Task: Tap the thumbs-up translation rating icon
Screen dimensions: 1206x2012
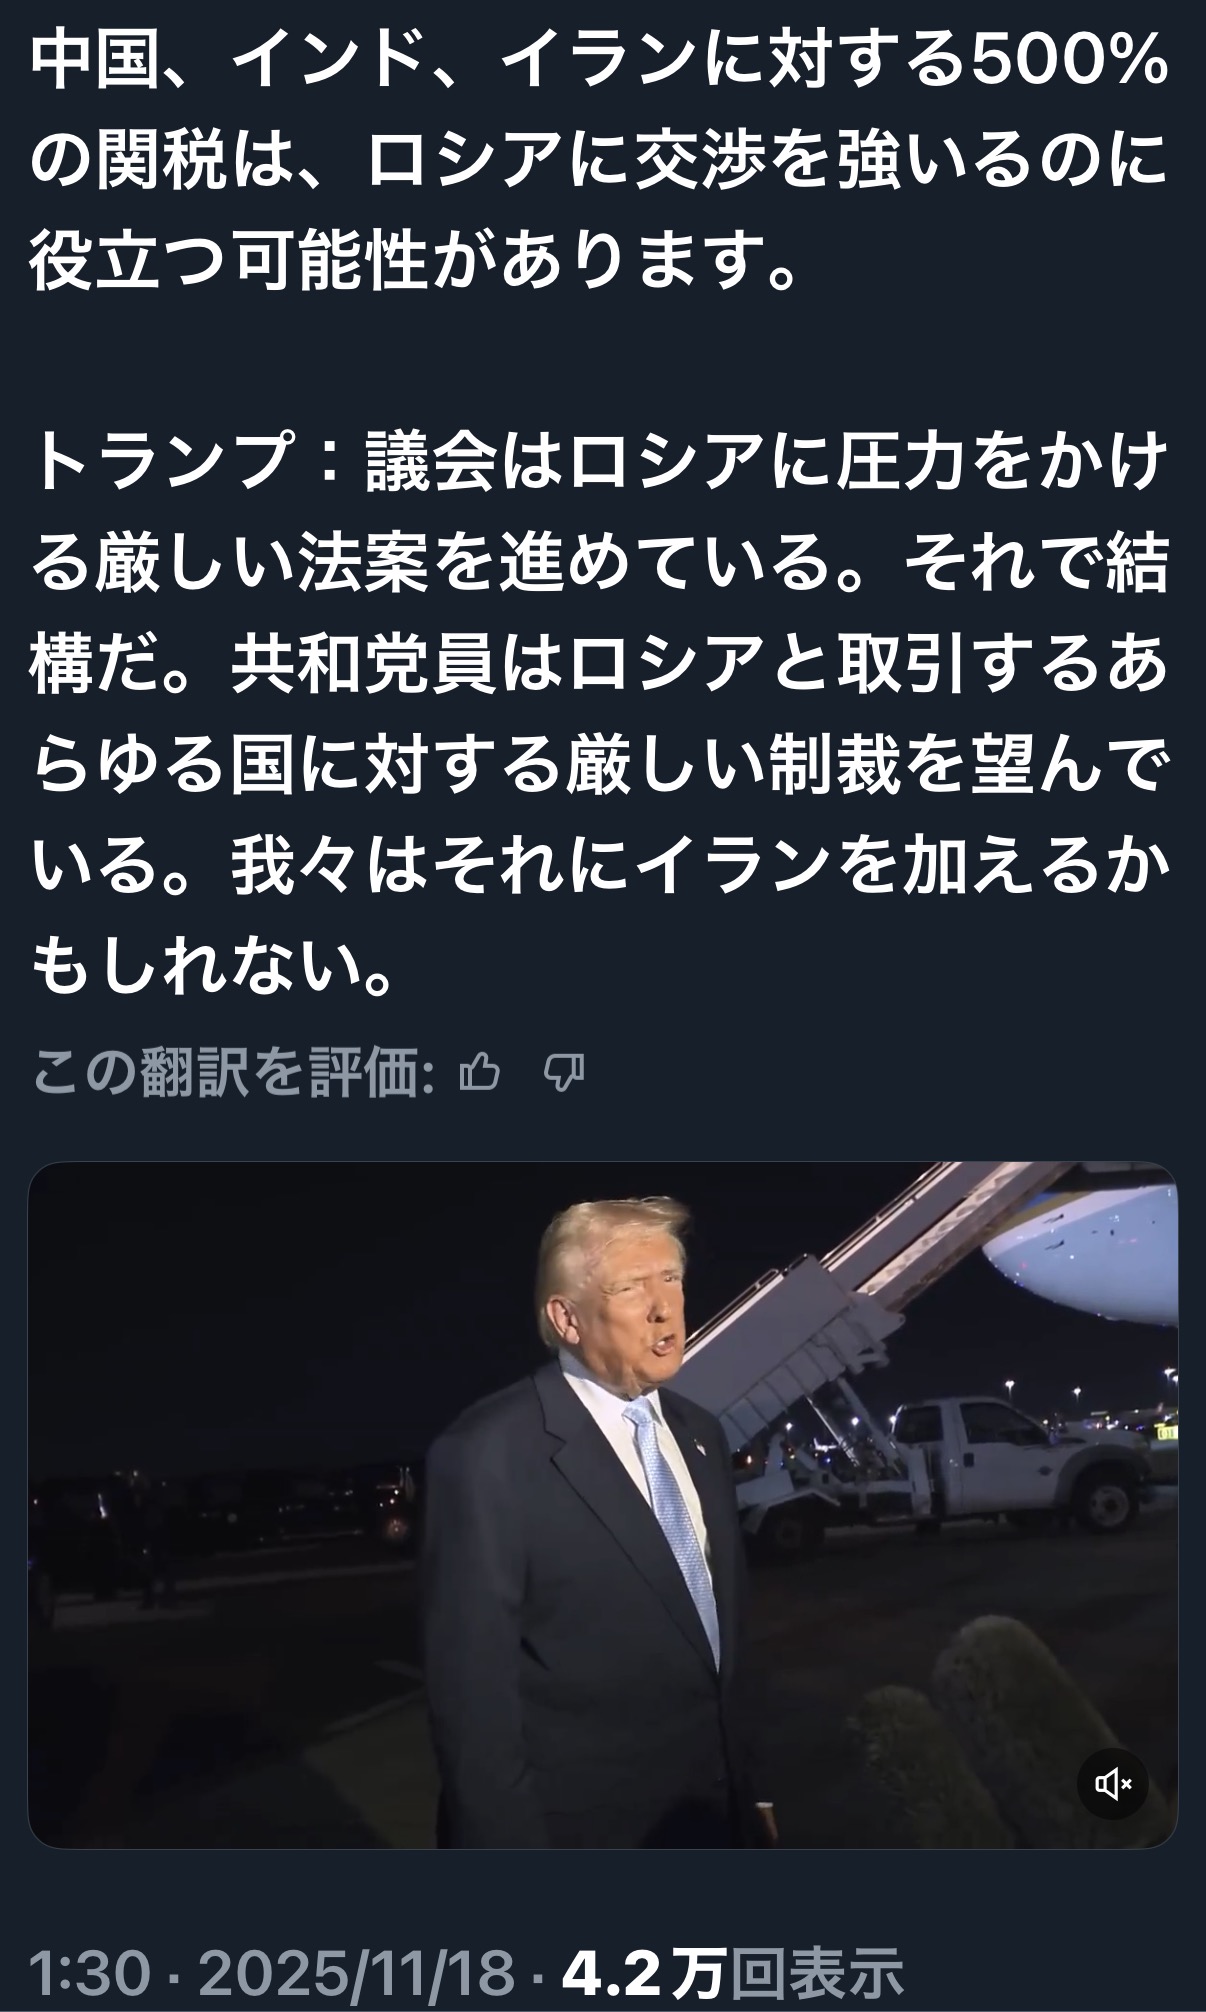Action: [x=478, y=1073]
